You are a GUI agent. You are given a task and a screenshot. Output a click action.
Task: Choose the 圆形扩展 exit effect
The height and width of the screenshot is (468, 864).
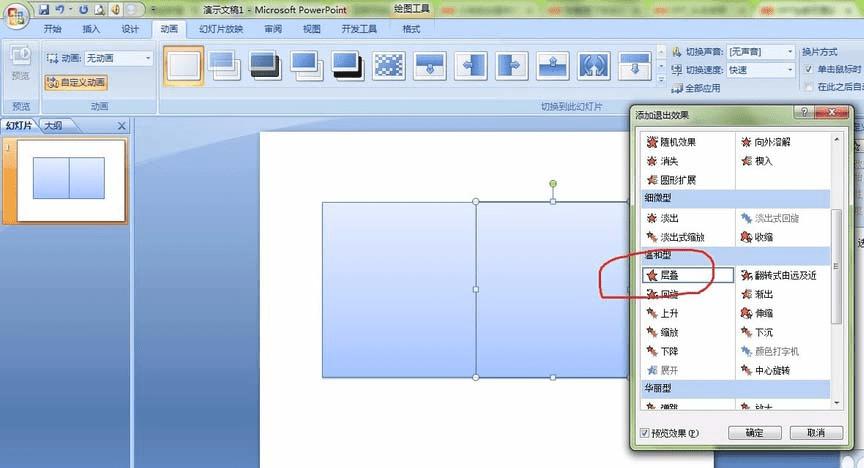coord(671,180)
